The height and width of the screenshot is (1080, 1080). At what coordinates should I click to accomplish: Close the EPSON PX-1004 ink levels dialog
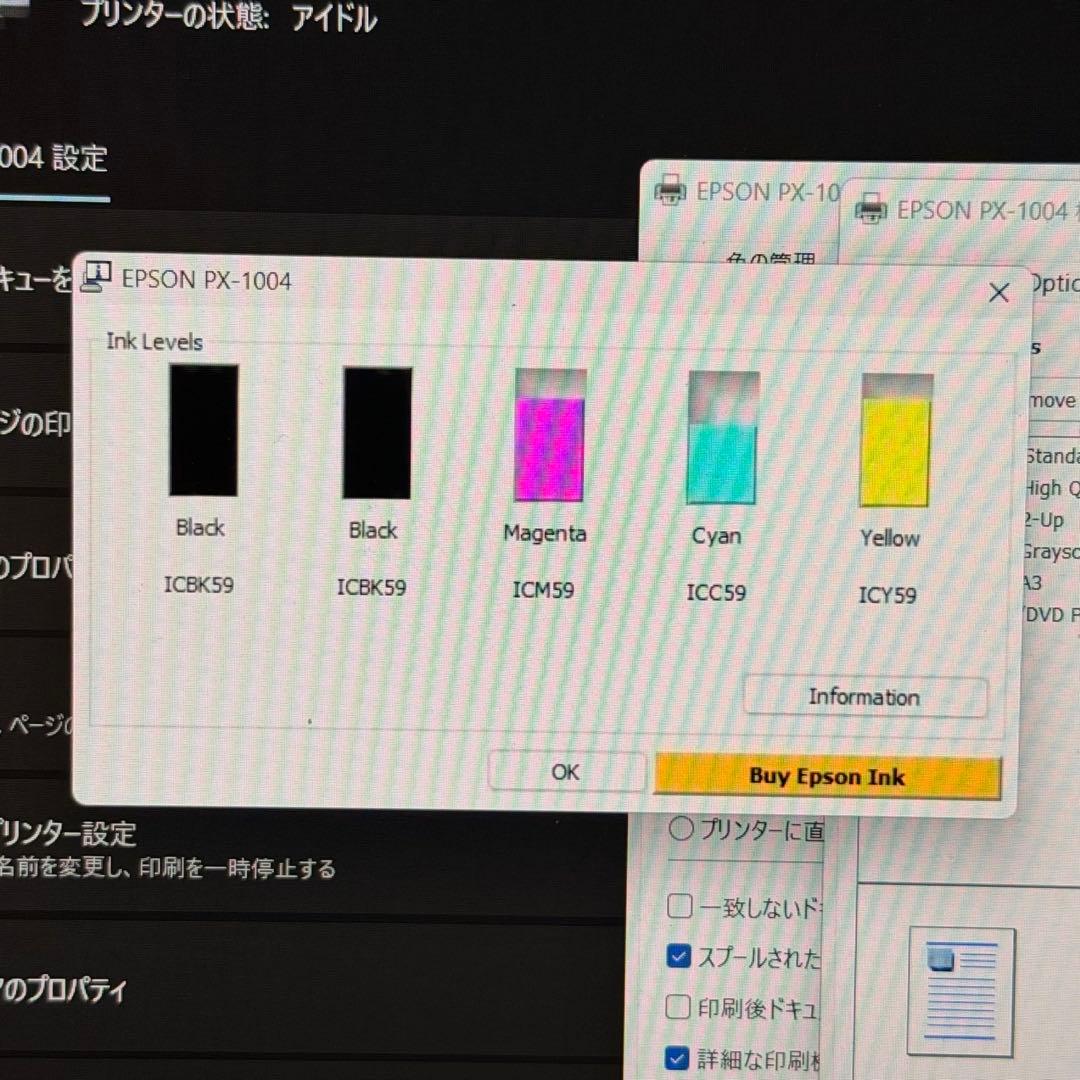pyautogui.click(x=998, y=293)
